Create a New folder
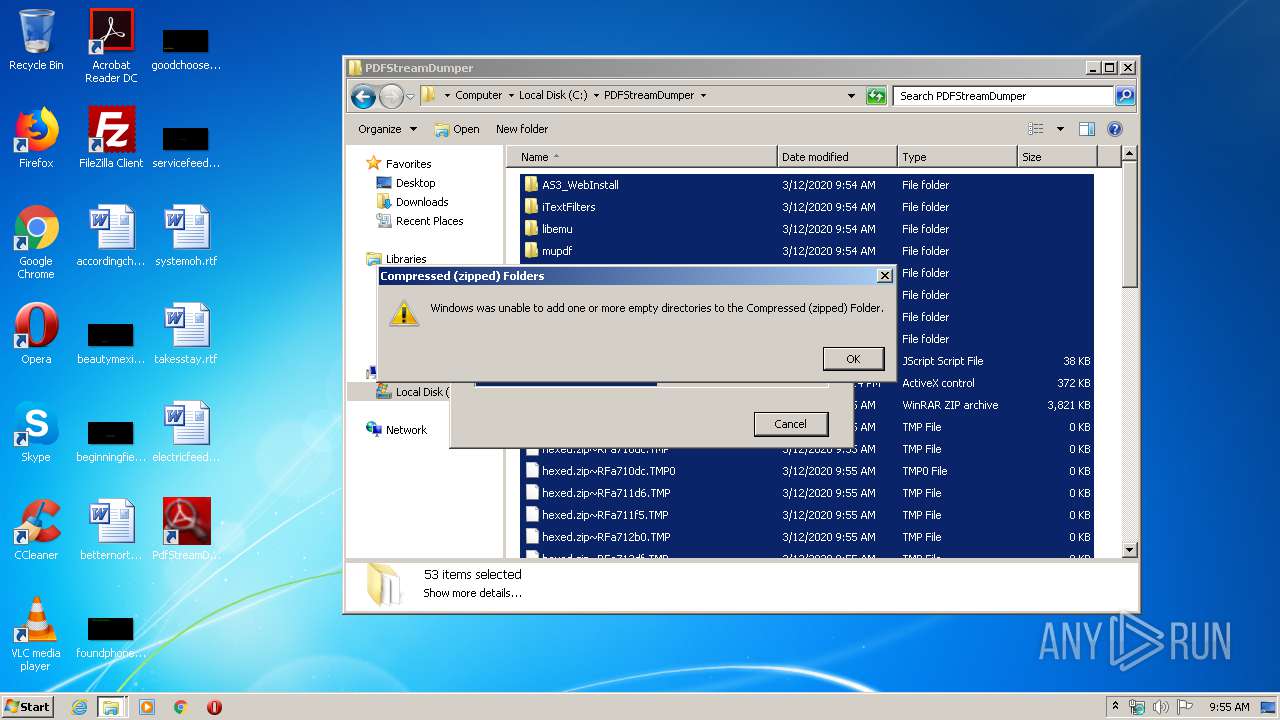The width and height of the screenshot is (1280, 720). tap(522, 129)
